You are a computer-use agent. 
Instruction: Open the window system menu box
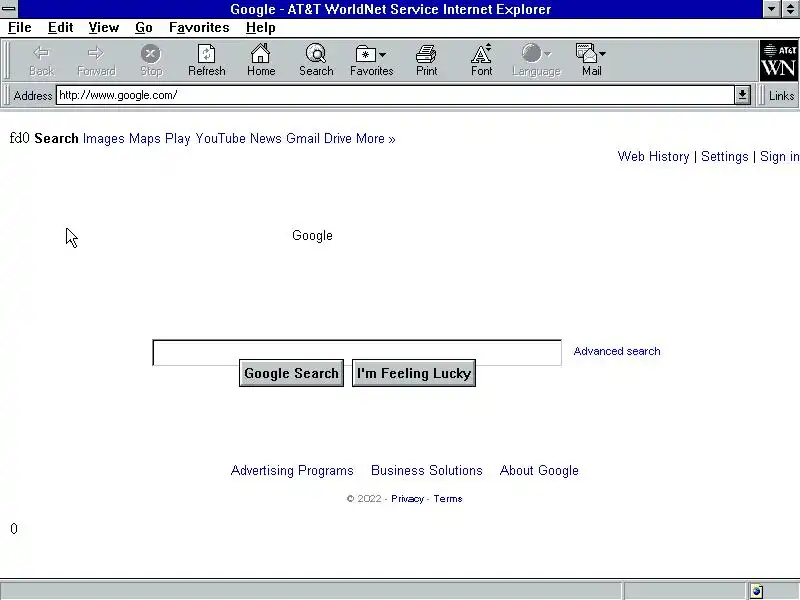(9, 9)
